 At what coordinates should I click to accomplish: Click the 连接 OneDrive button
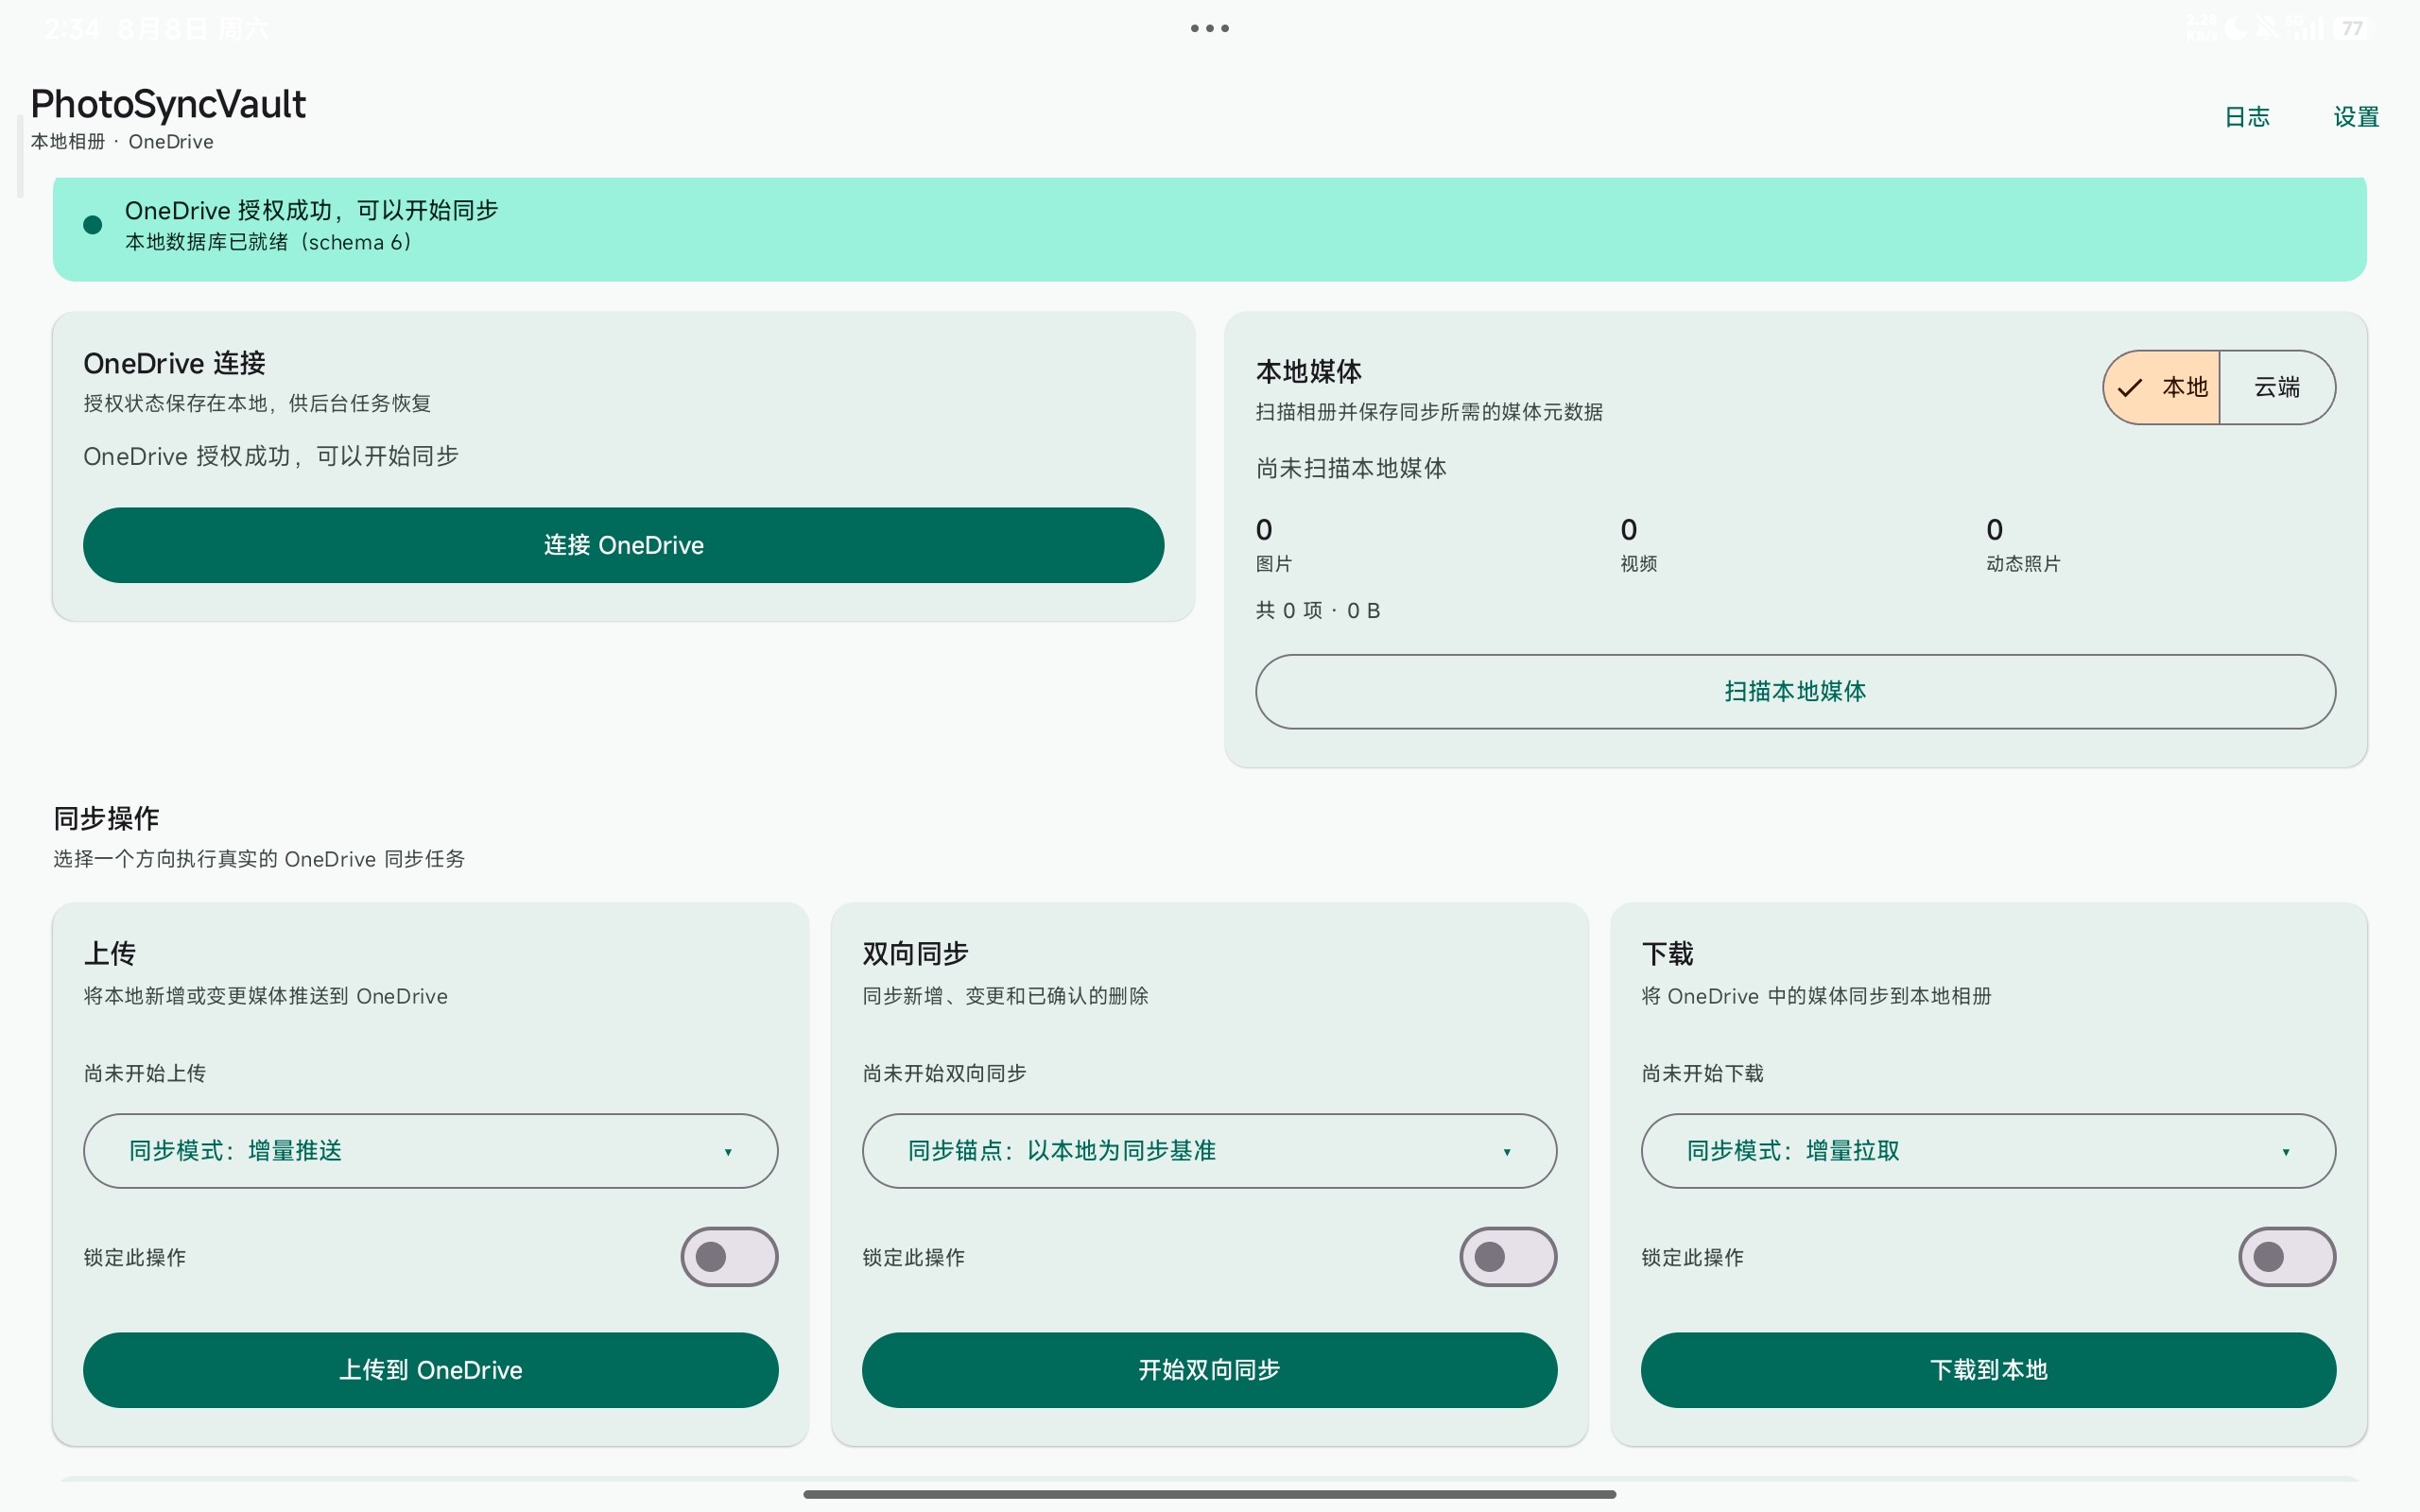[624, 545]
